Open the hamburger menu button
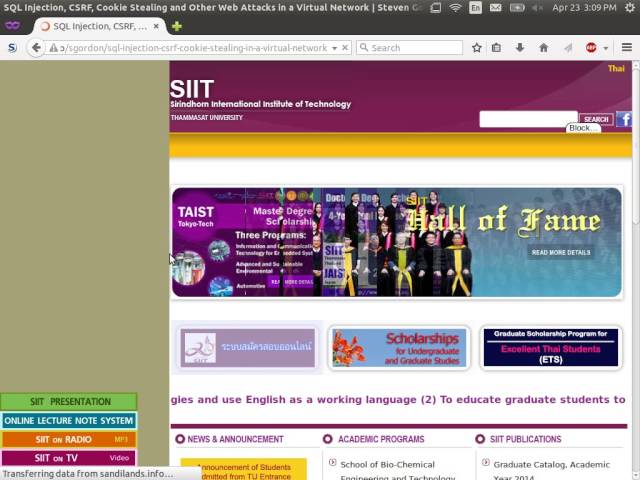Viewport: 640px width, 480px height. (627, 47)
